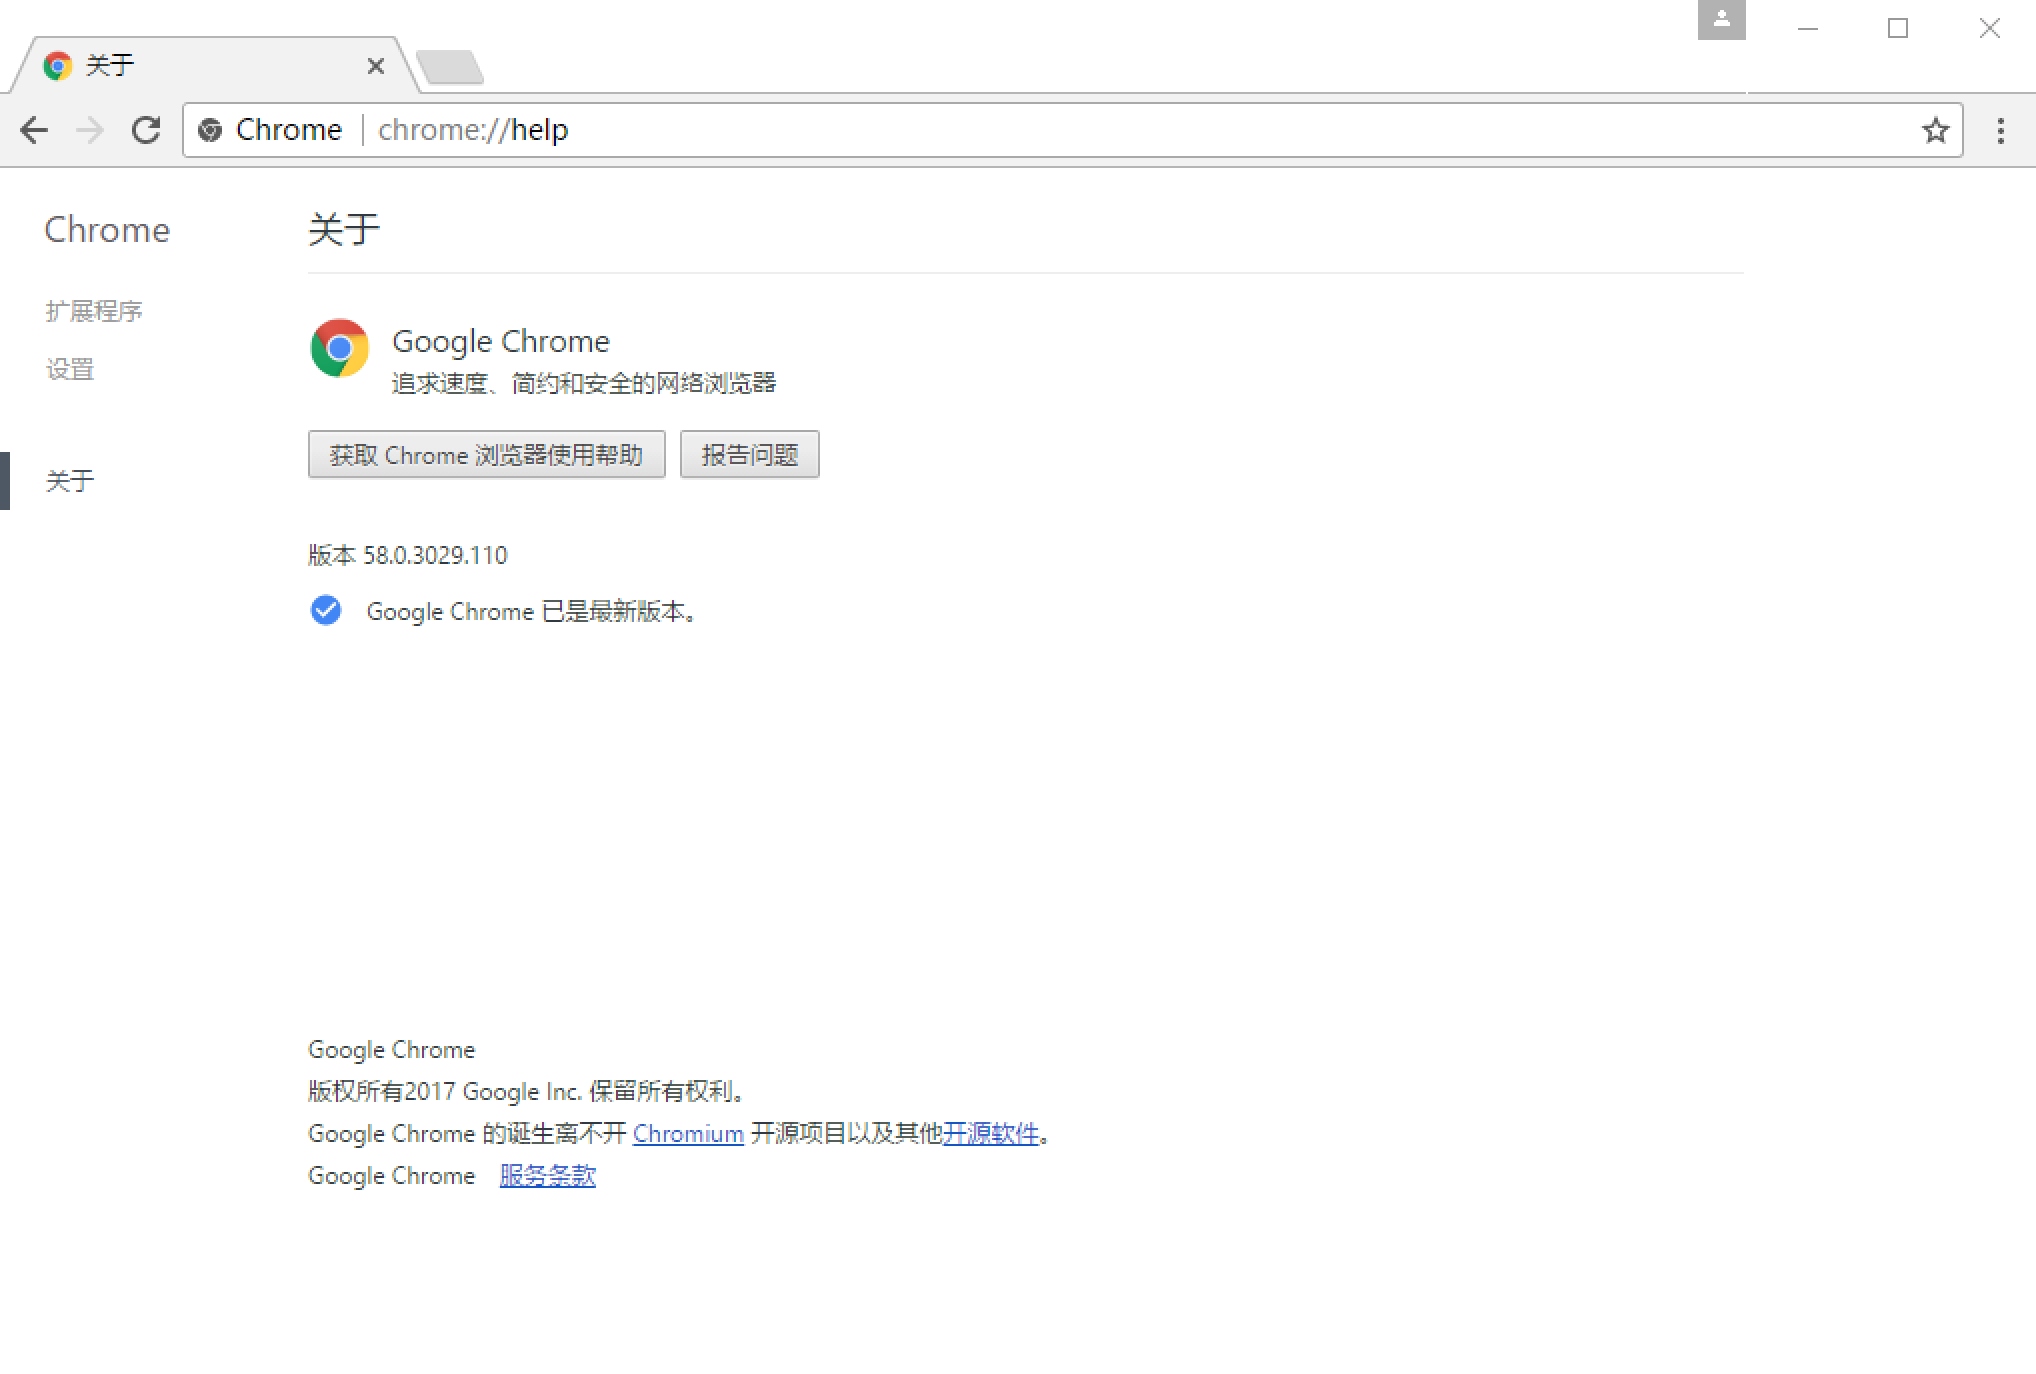This screenshot has width=2036, height=1374.
Task: Open the 服务条款 link
Action: click(x=548, y=1176)
